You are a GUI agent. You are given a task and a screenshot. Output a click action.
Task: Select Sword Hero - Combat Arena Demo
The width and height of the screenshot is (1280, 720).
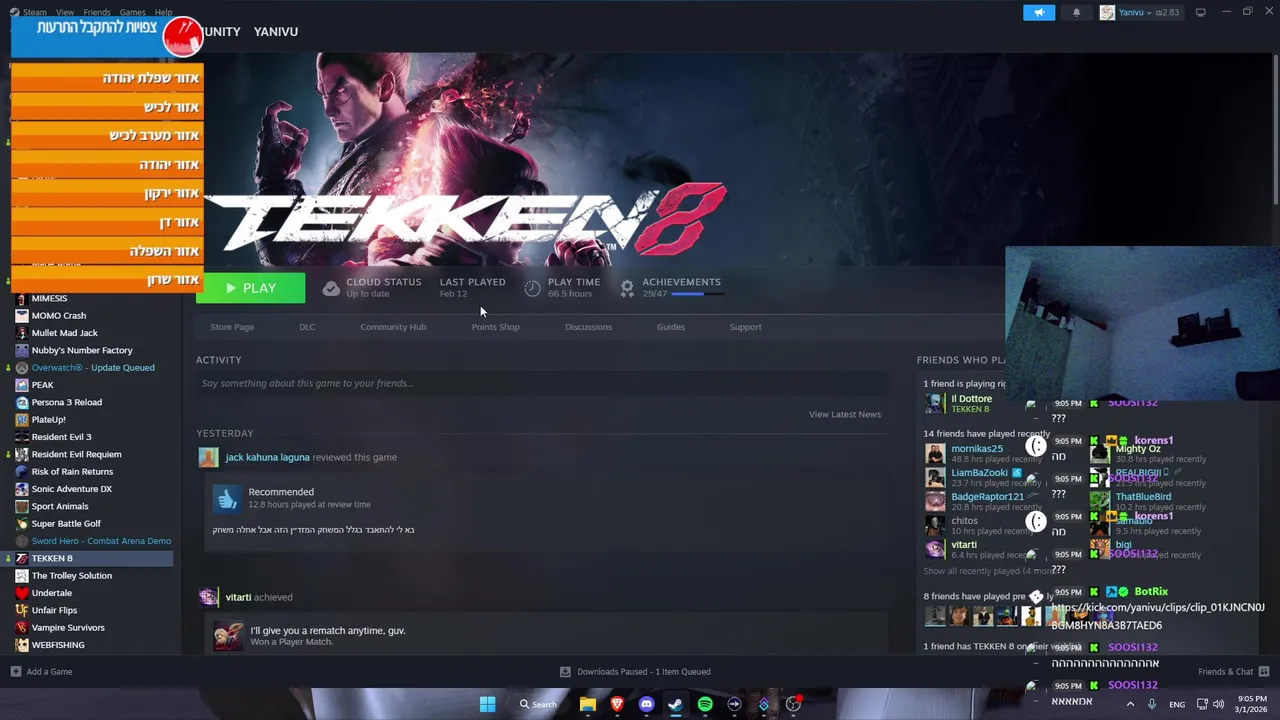click(x=101, y=541)
